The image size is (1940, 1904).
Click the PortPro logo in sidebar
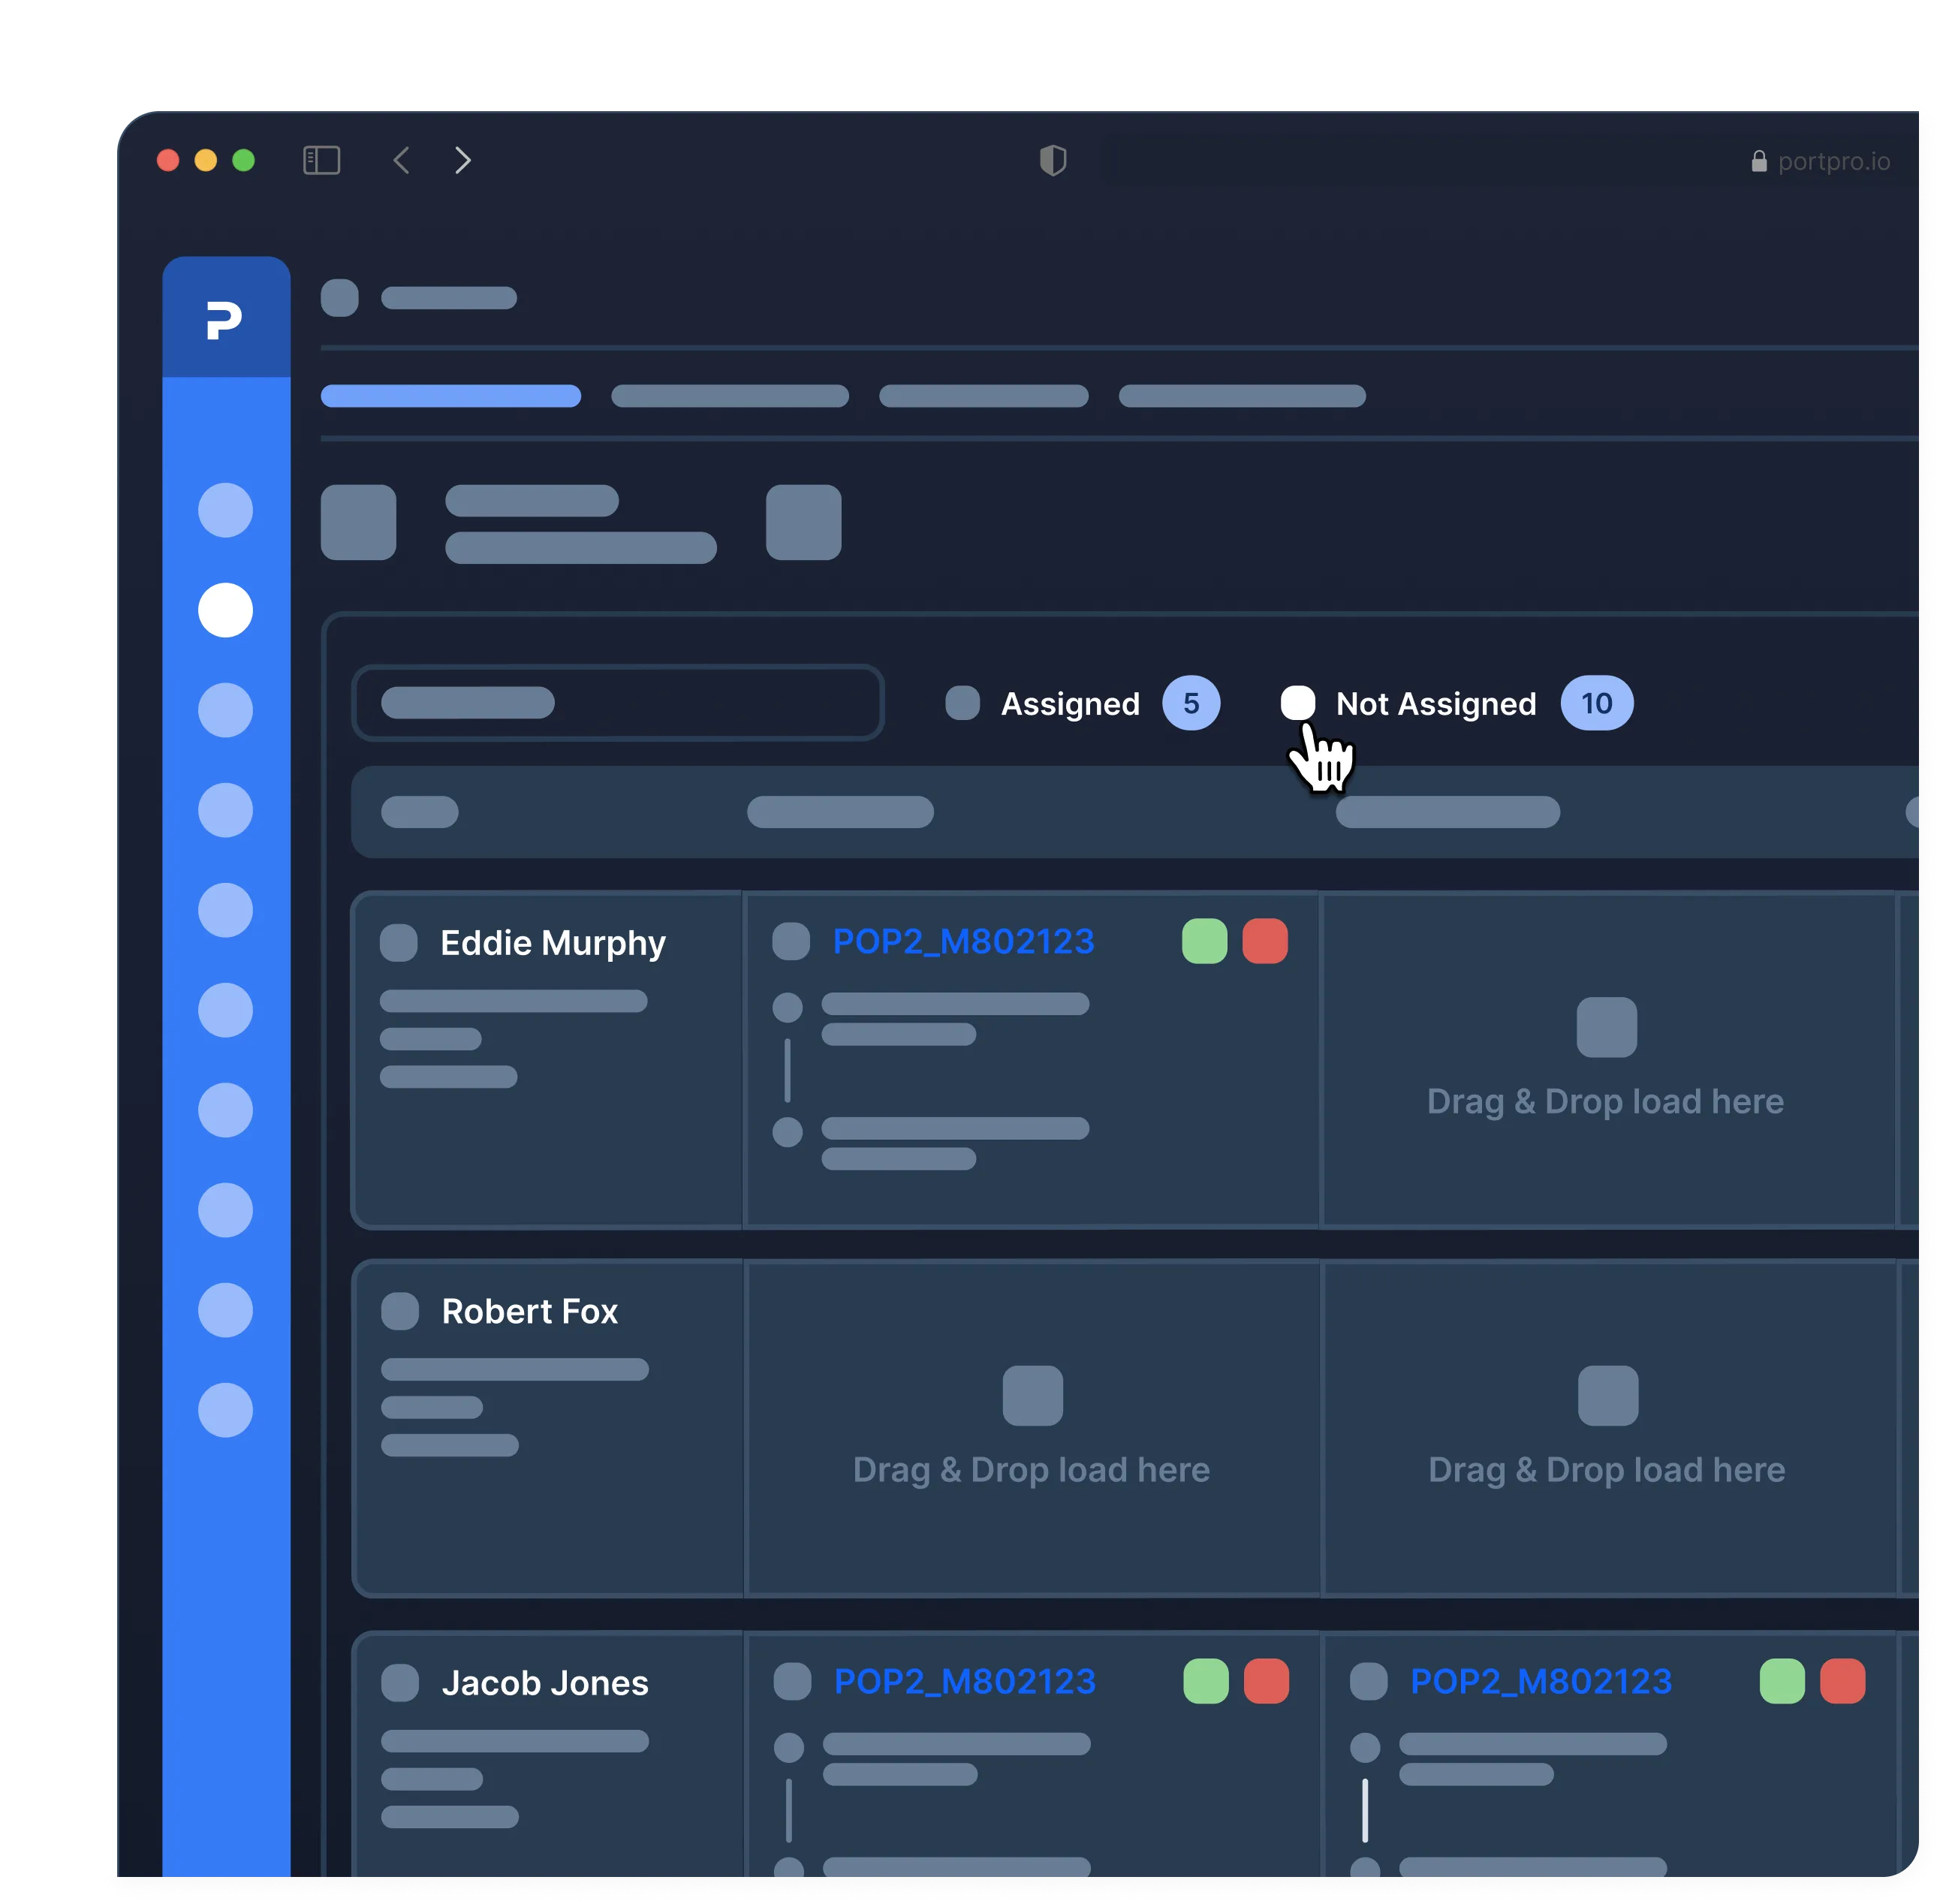[225, 320]
